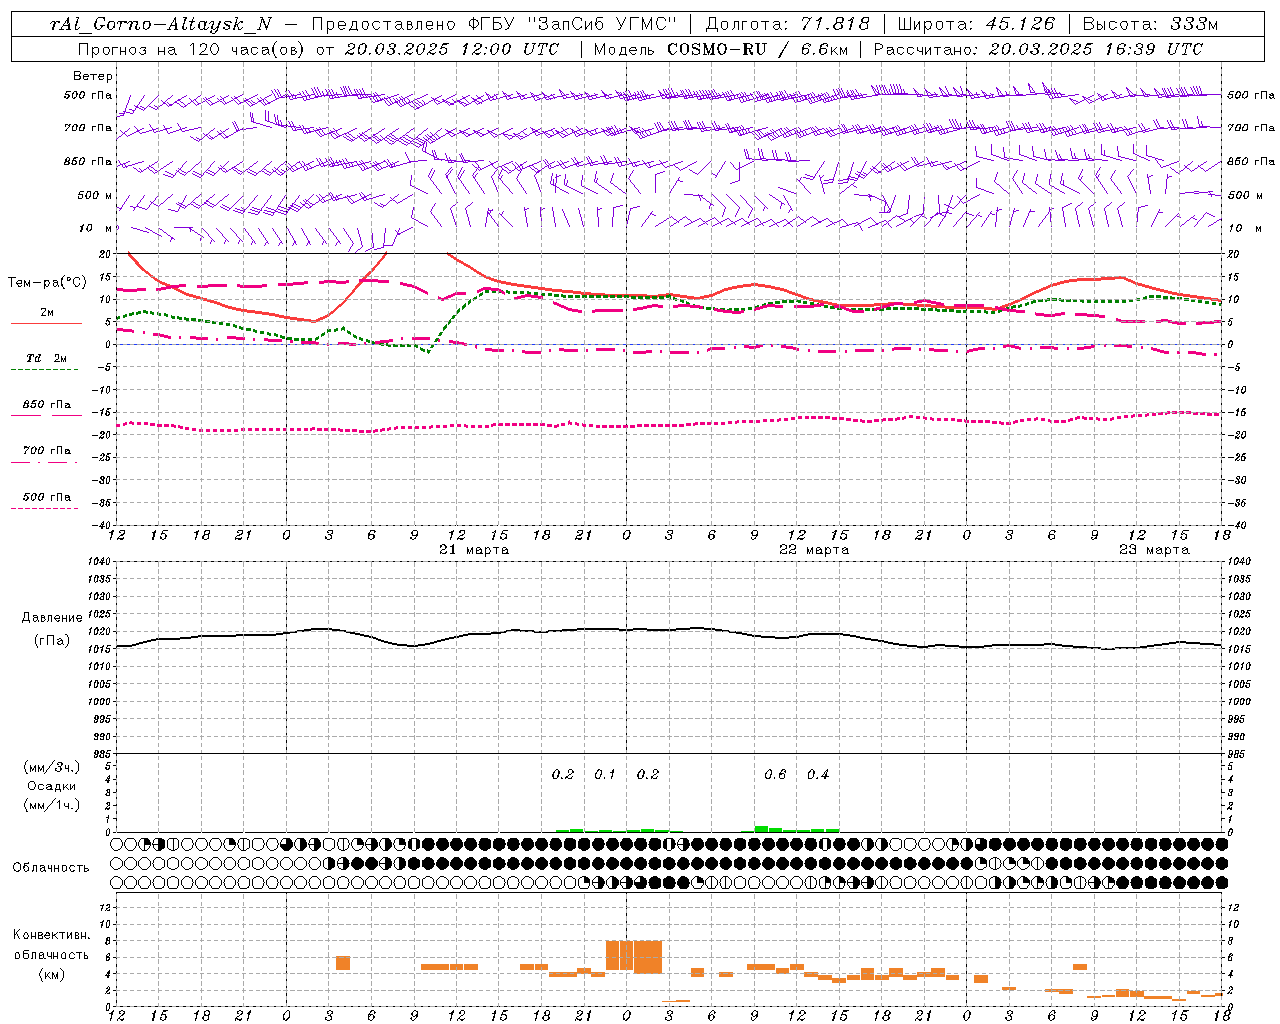Click the 21 марта date label
The width and height of the screenshot is (1280, 1024).
click(474, 550)
